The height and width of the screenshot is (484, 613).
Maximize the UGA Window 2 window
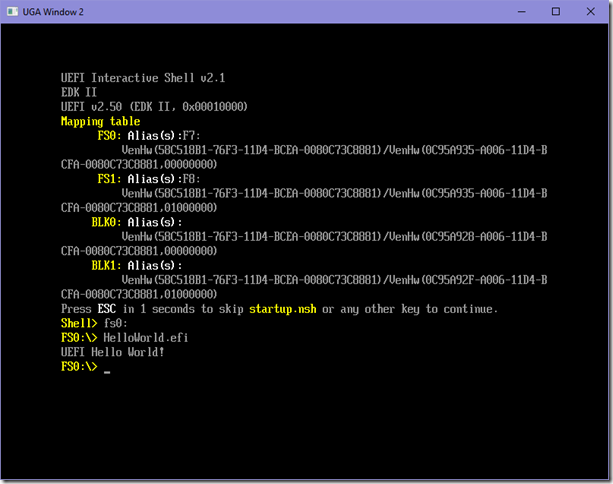coord(556,12)
